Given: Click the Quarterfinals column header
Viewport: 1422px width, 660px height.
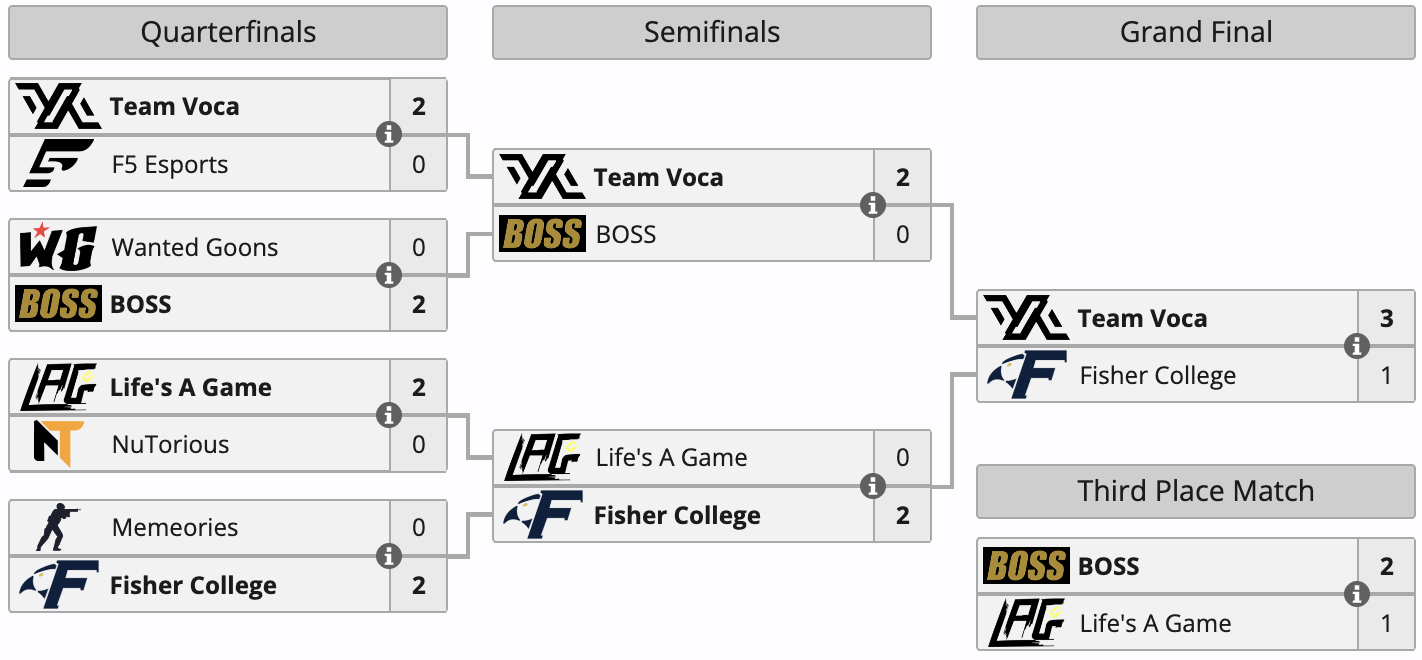Looking at the screenshot, I should click(x=228, y=32).
